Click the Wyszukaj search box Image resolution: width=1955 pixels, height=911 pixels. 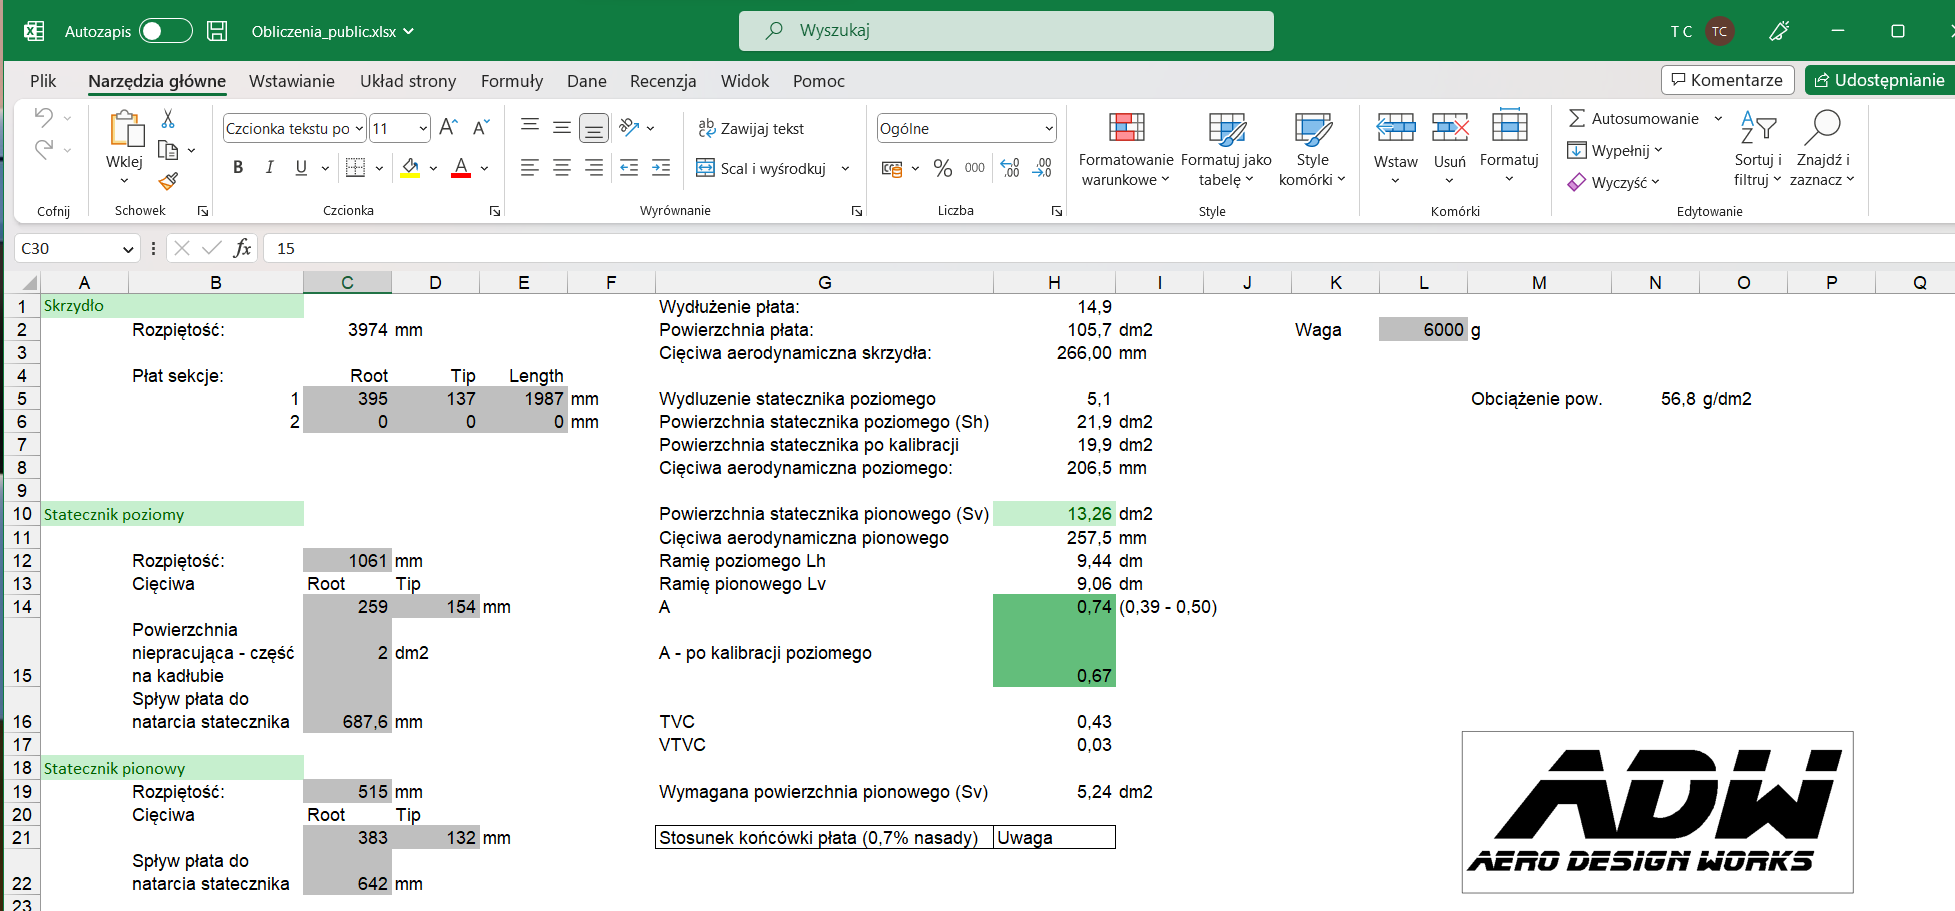[1006, 31]
